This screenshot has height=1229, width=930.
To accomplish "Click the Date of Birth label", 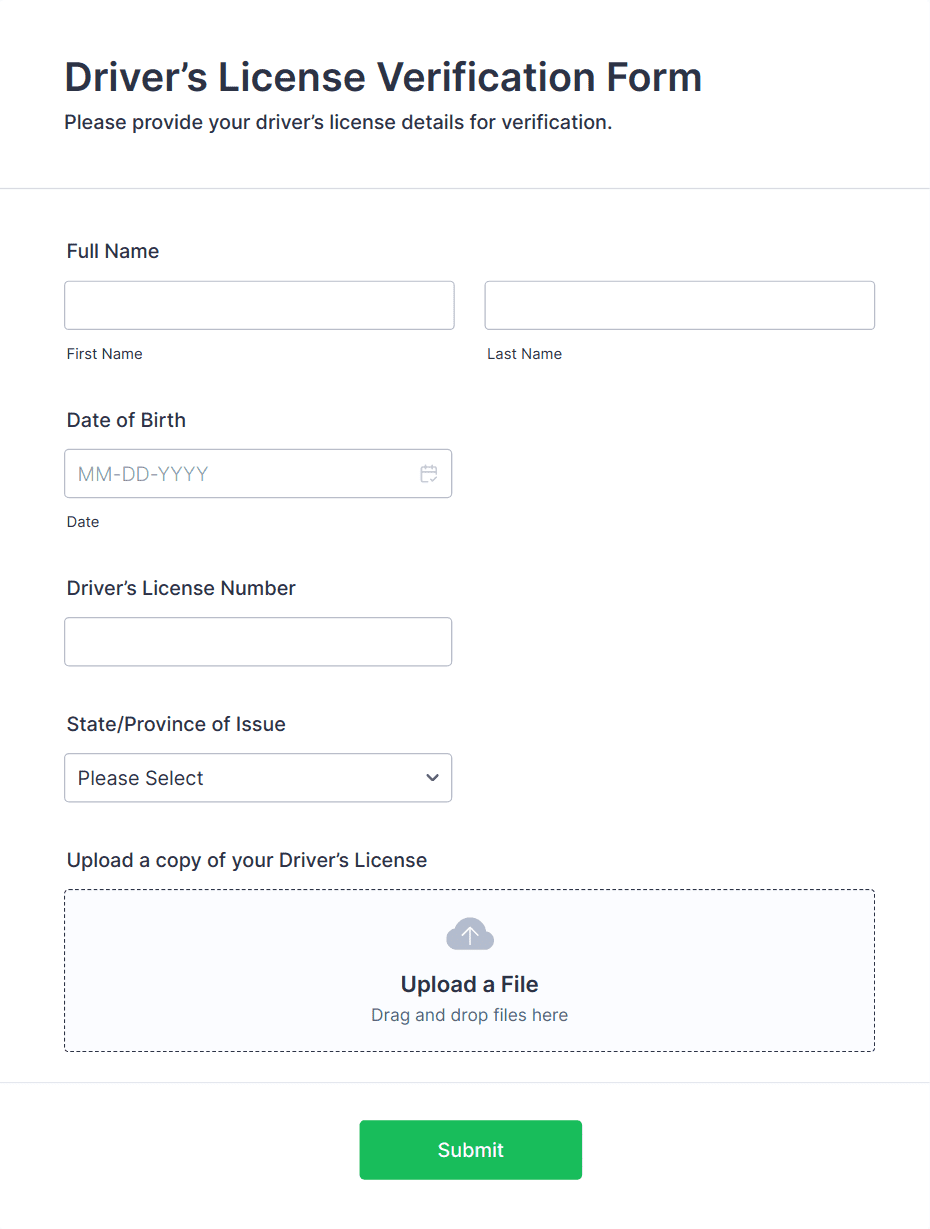I will [x=126, y=420].
